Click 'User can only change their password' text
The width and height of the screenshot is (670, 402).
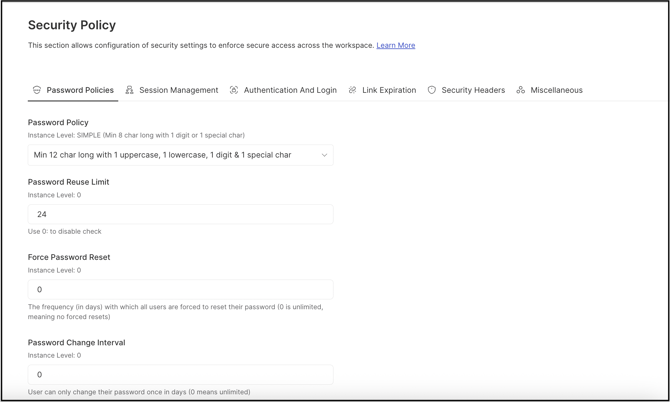pos(139,392)
